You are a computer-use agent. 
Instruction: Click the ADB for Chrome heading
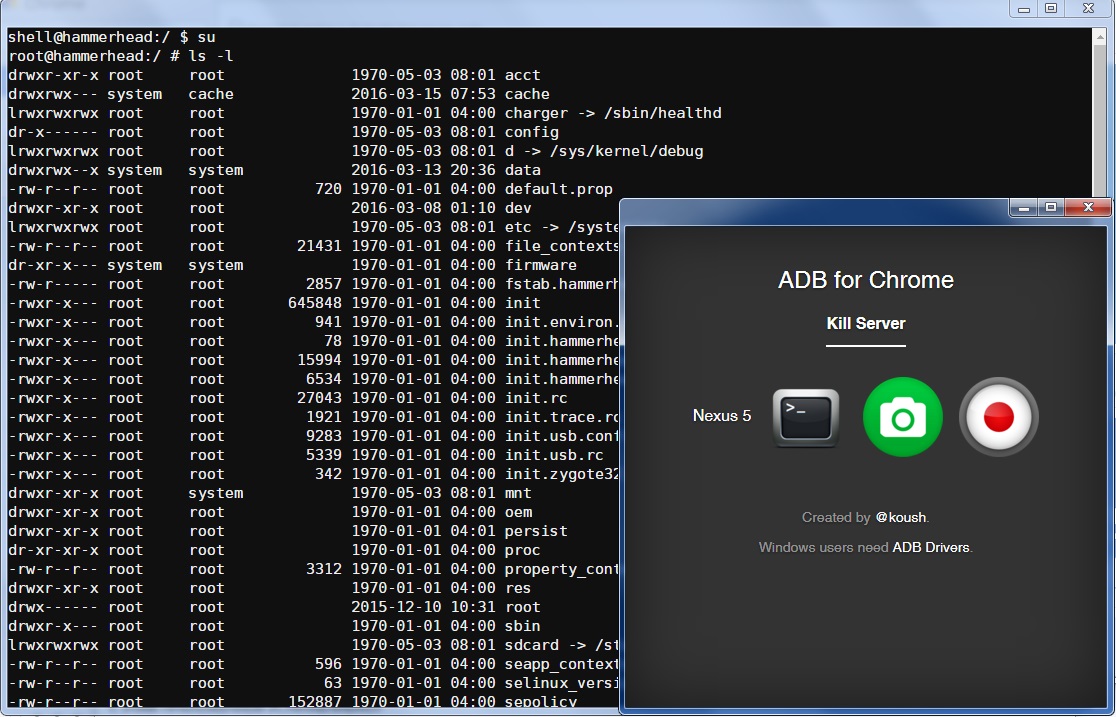coord(866,280)
